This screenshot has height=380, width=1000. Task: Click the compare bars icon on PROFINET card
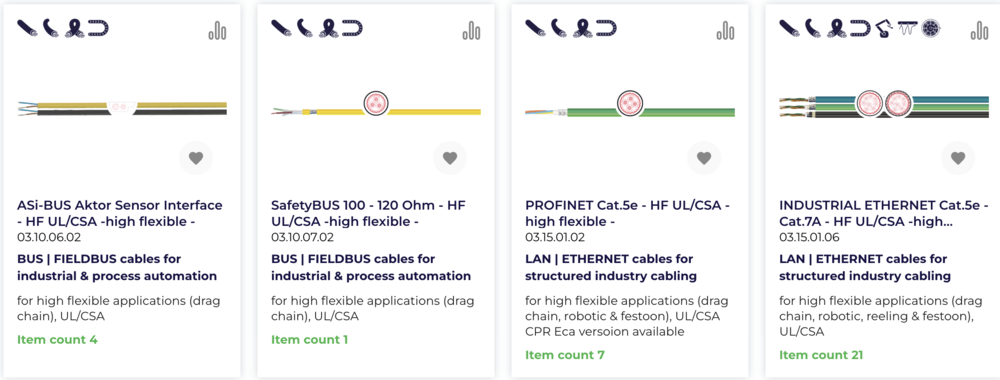pos(726,30)
